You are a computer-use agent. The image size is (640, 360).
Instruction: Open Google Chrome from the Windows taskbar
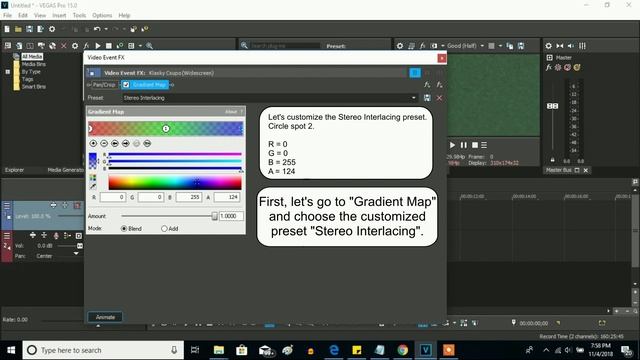(403, 350)
